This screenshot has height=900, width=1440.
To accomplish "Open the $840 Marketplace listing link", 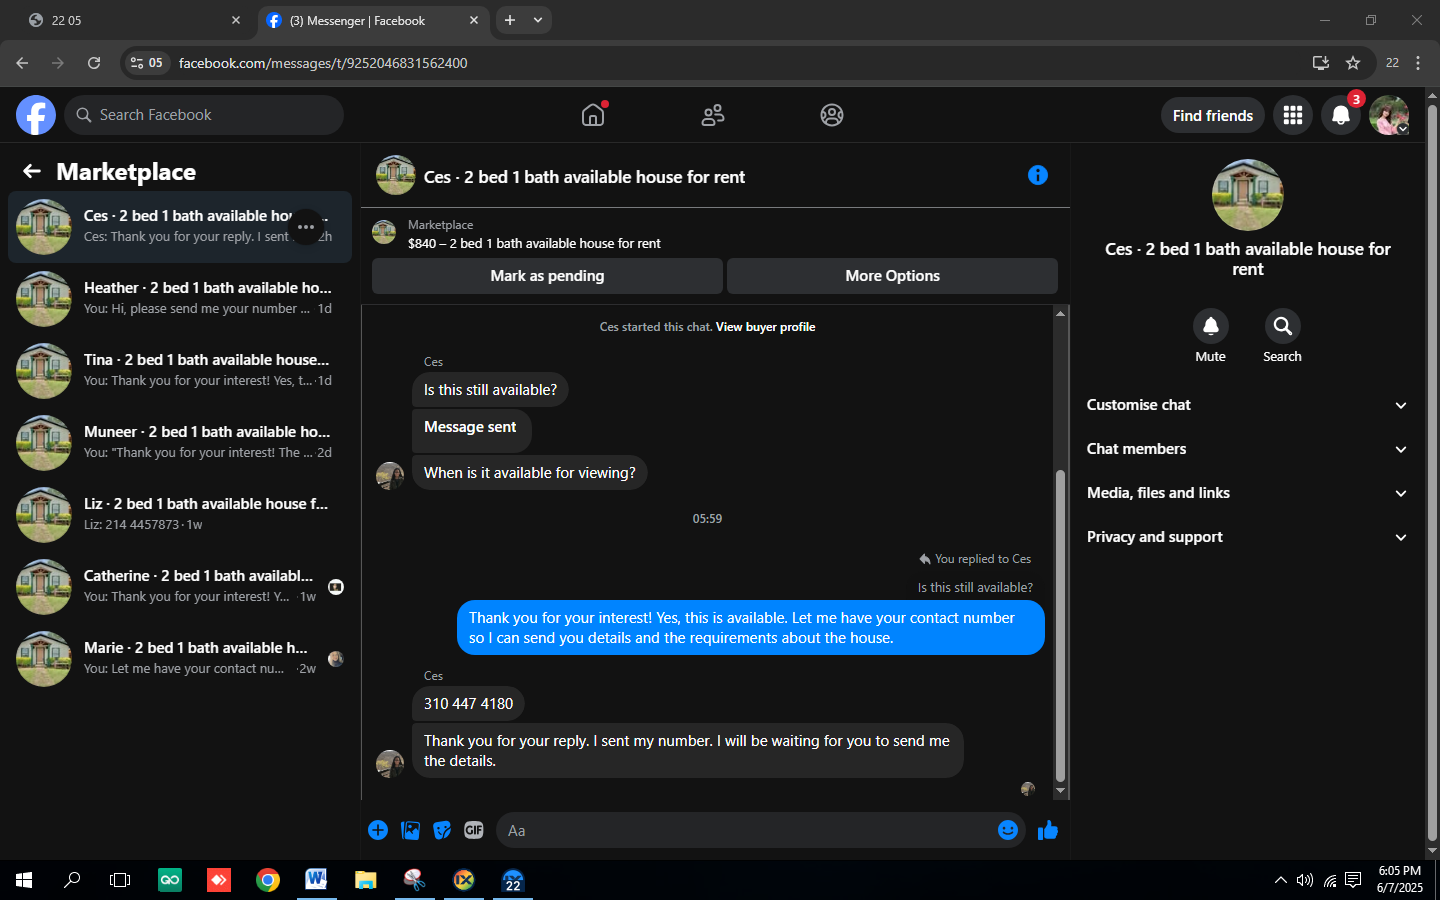I will tap(534, 243).
